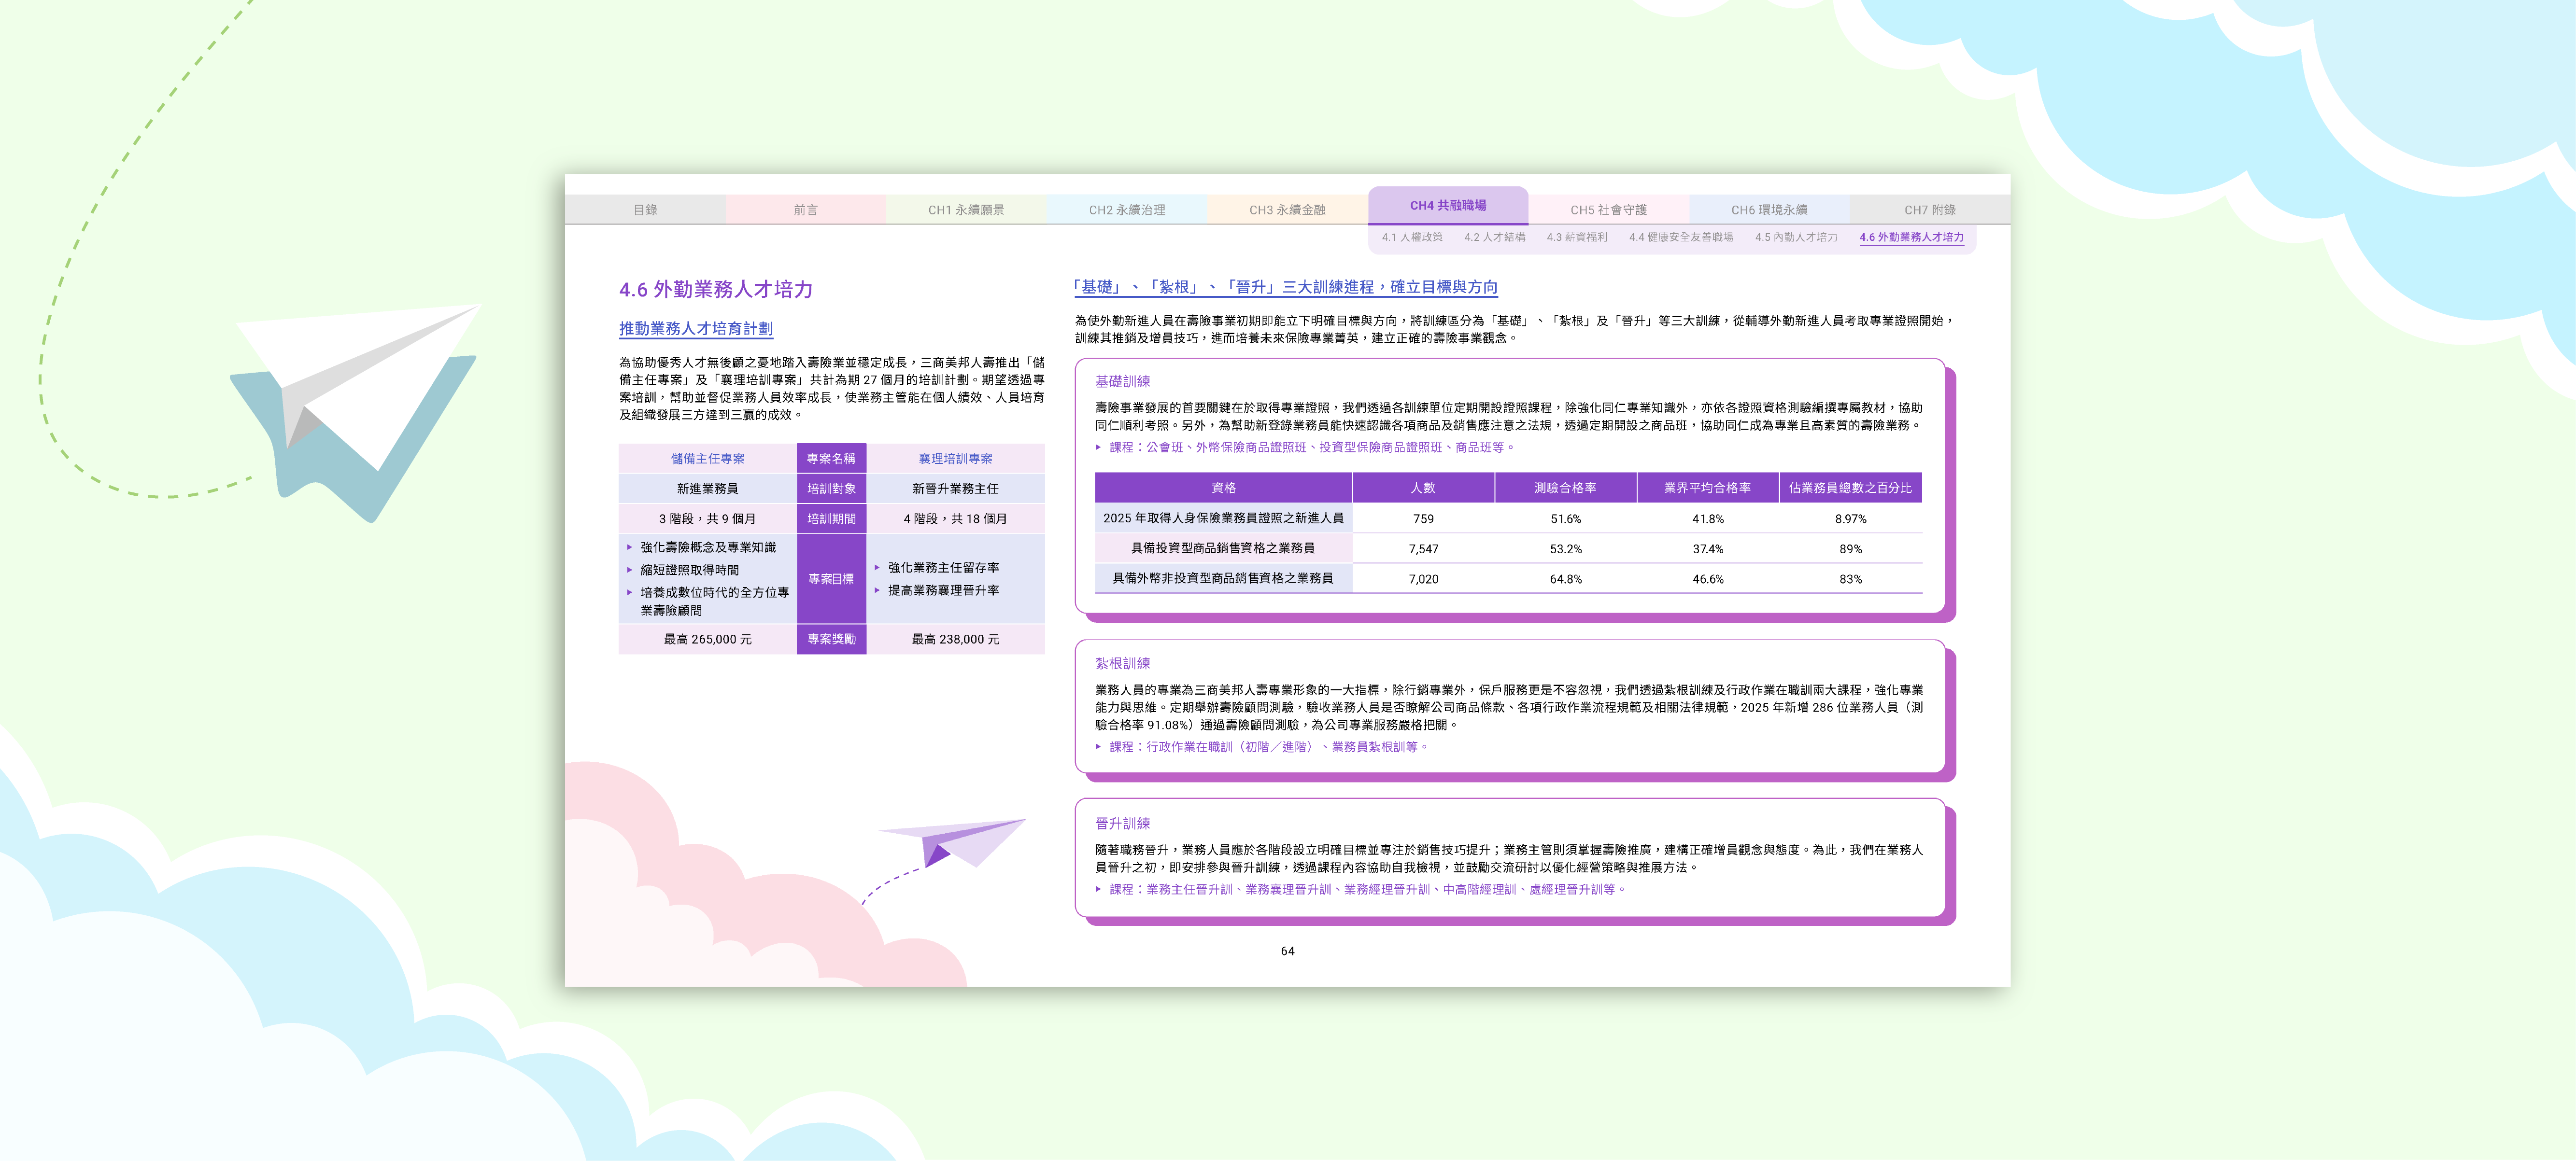The width and height of the screenshot is (2576, 1161).
Task: Click the 專案獎勵 purple cell
Action: coord(831,639)
